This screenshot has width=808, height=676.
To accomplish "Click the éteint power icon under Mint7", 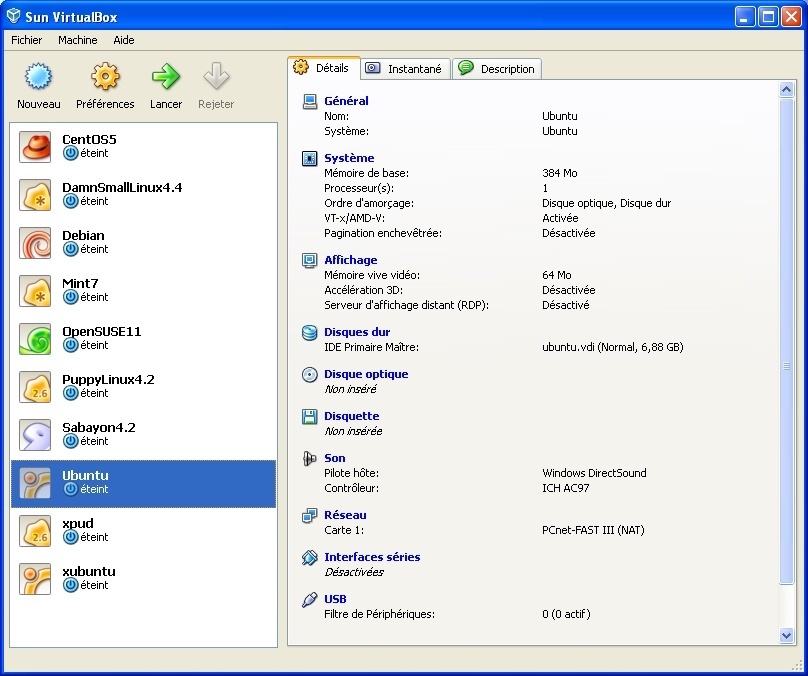I will (x=71, y=297).
